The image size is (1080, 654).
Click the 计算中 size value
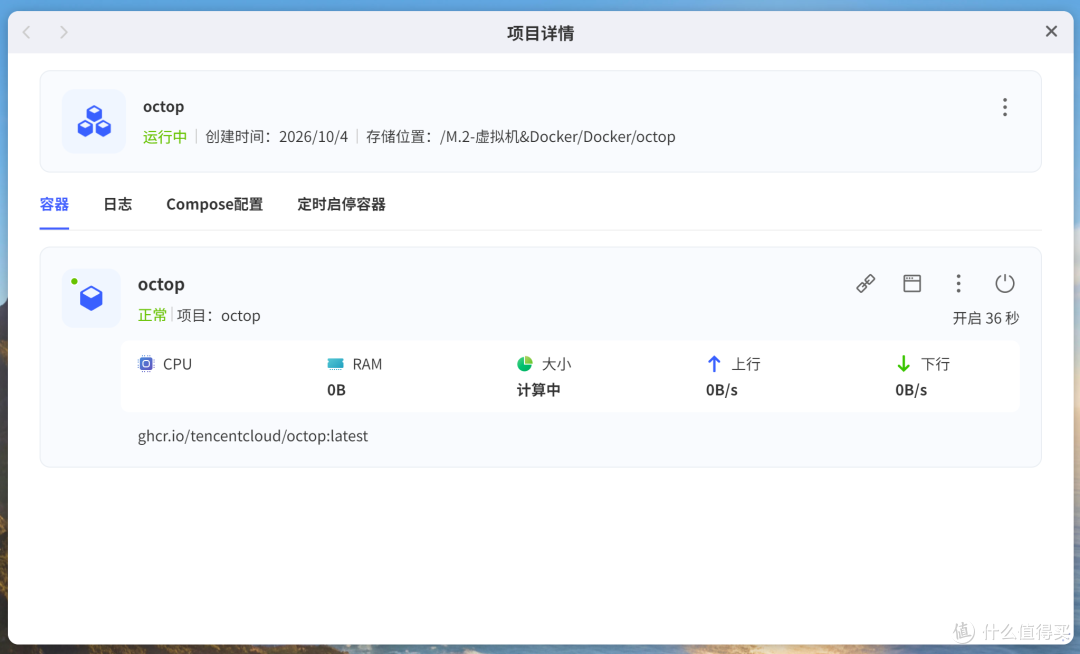pos(539,390)
